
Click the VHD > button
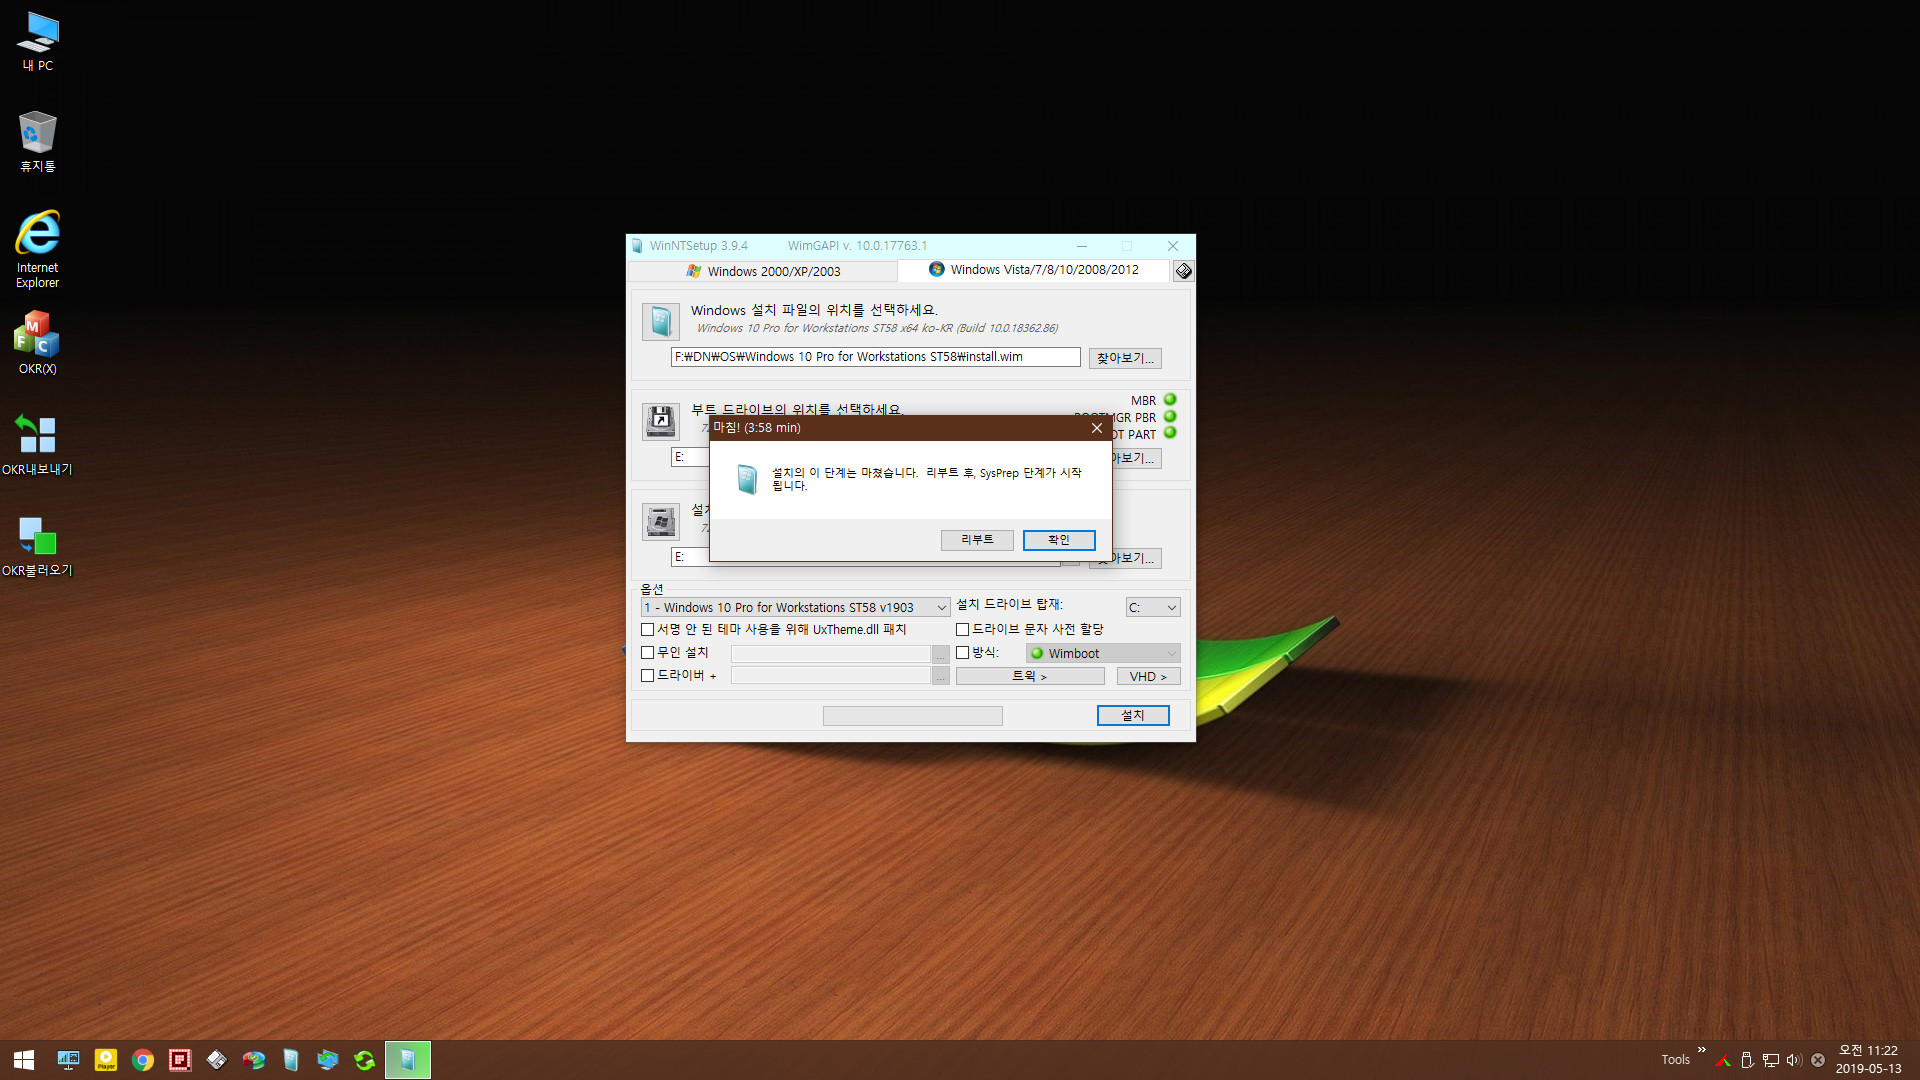1148,677
